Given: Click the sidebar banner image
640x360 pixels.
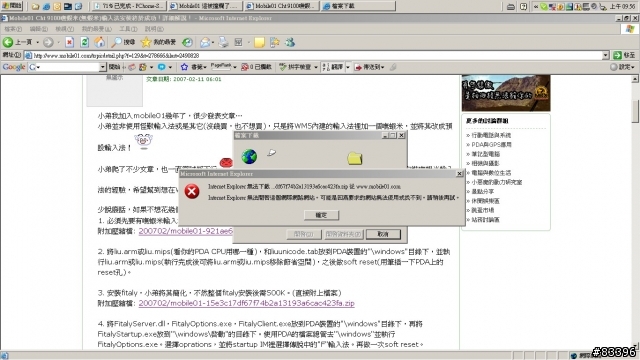Looking at the screenshot, I should click(506, 93).
